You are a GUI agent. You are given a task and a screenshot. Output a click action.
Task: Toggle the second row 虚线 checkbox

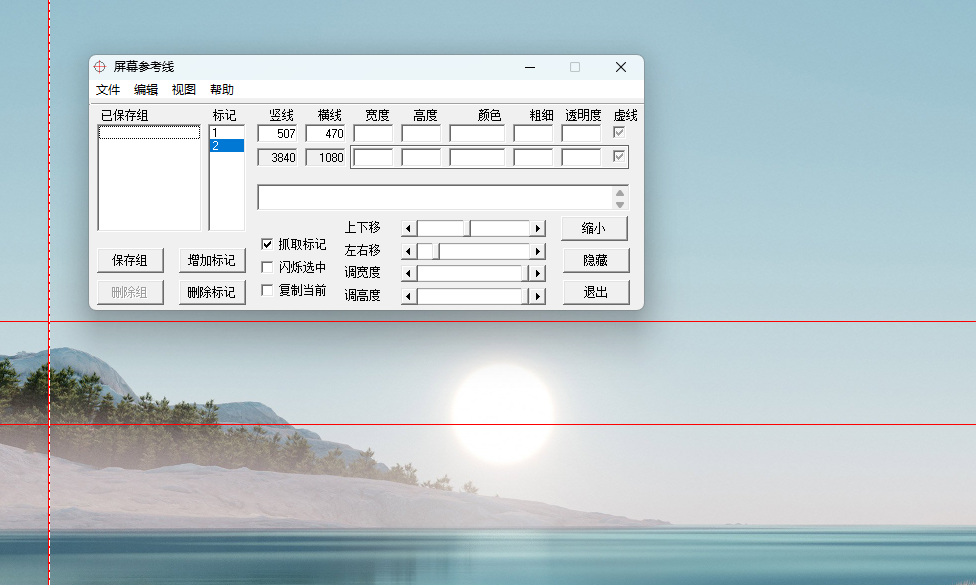[x=619, y=156]
